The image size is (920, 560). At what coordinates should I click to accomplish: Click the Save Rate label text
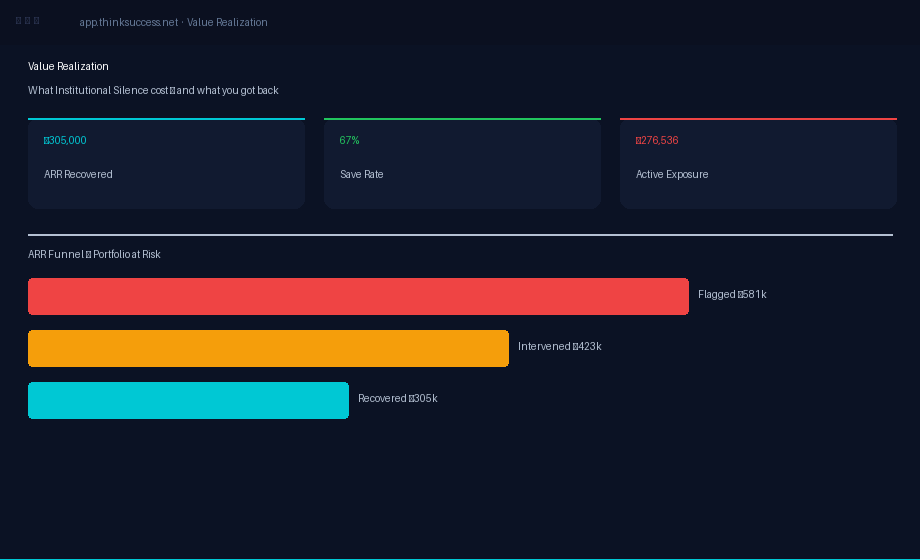click(362, 174)
